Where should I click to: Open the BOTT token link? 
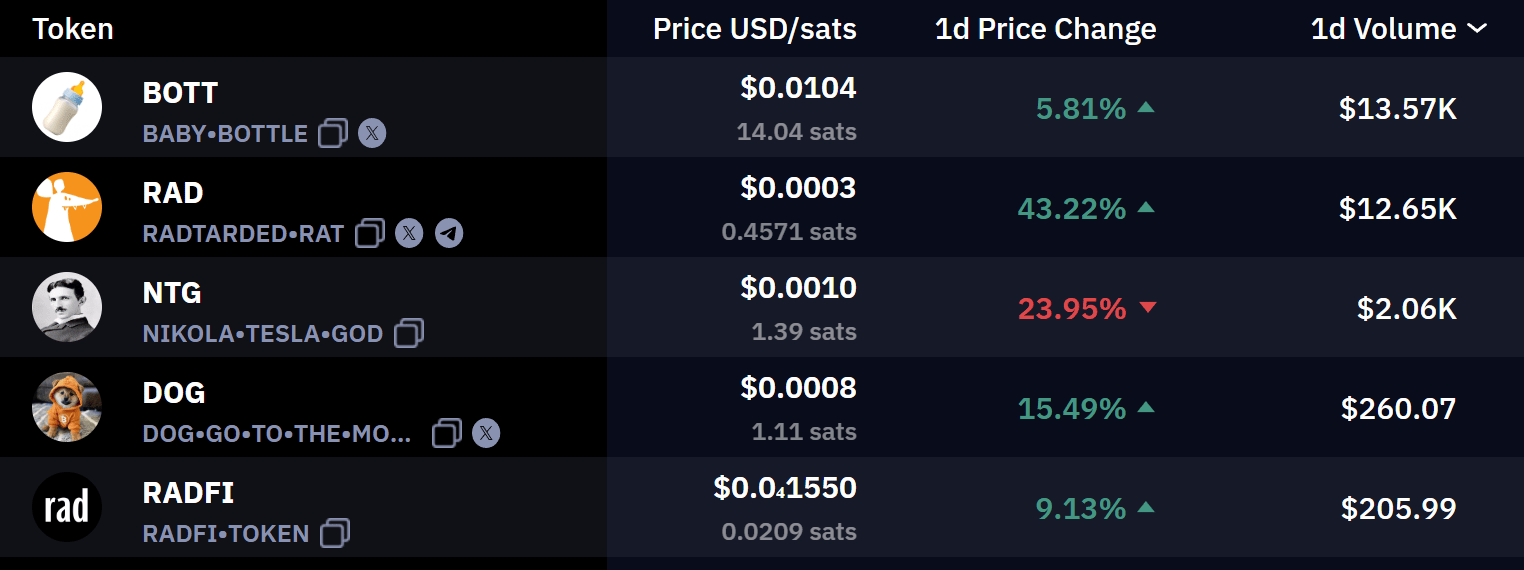pyautogui.click(x=180, y=93)
